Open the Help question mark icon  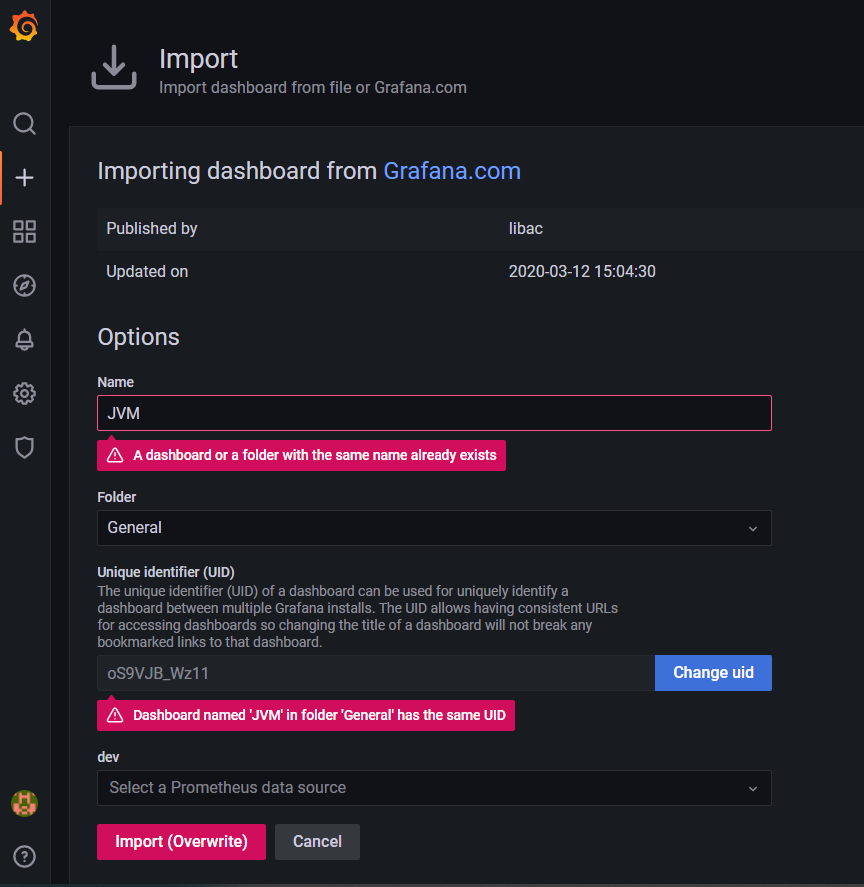[24, 856]
